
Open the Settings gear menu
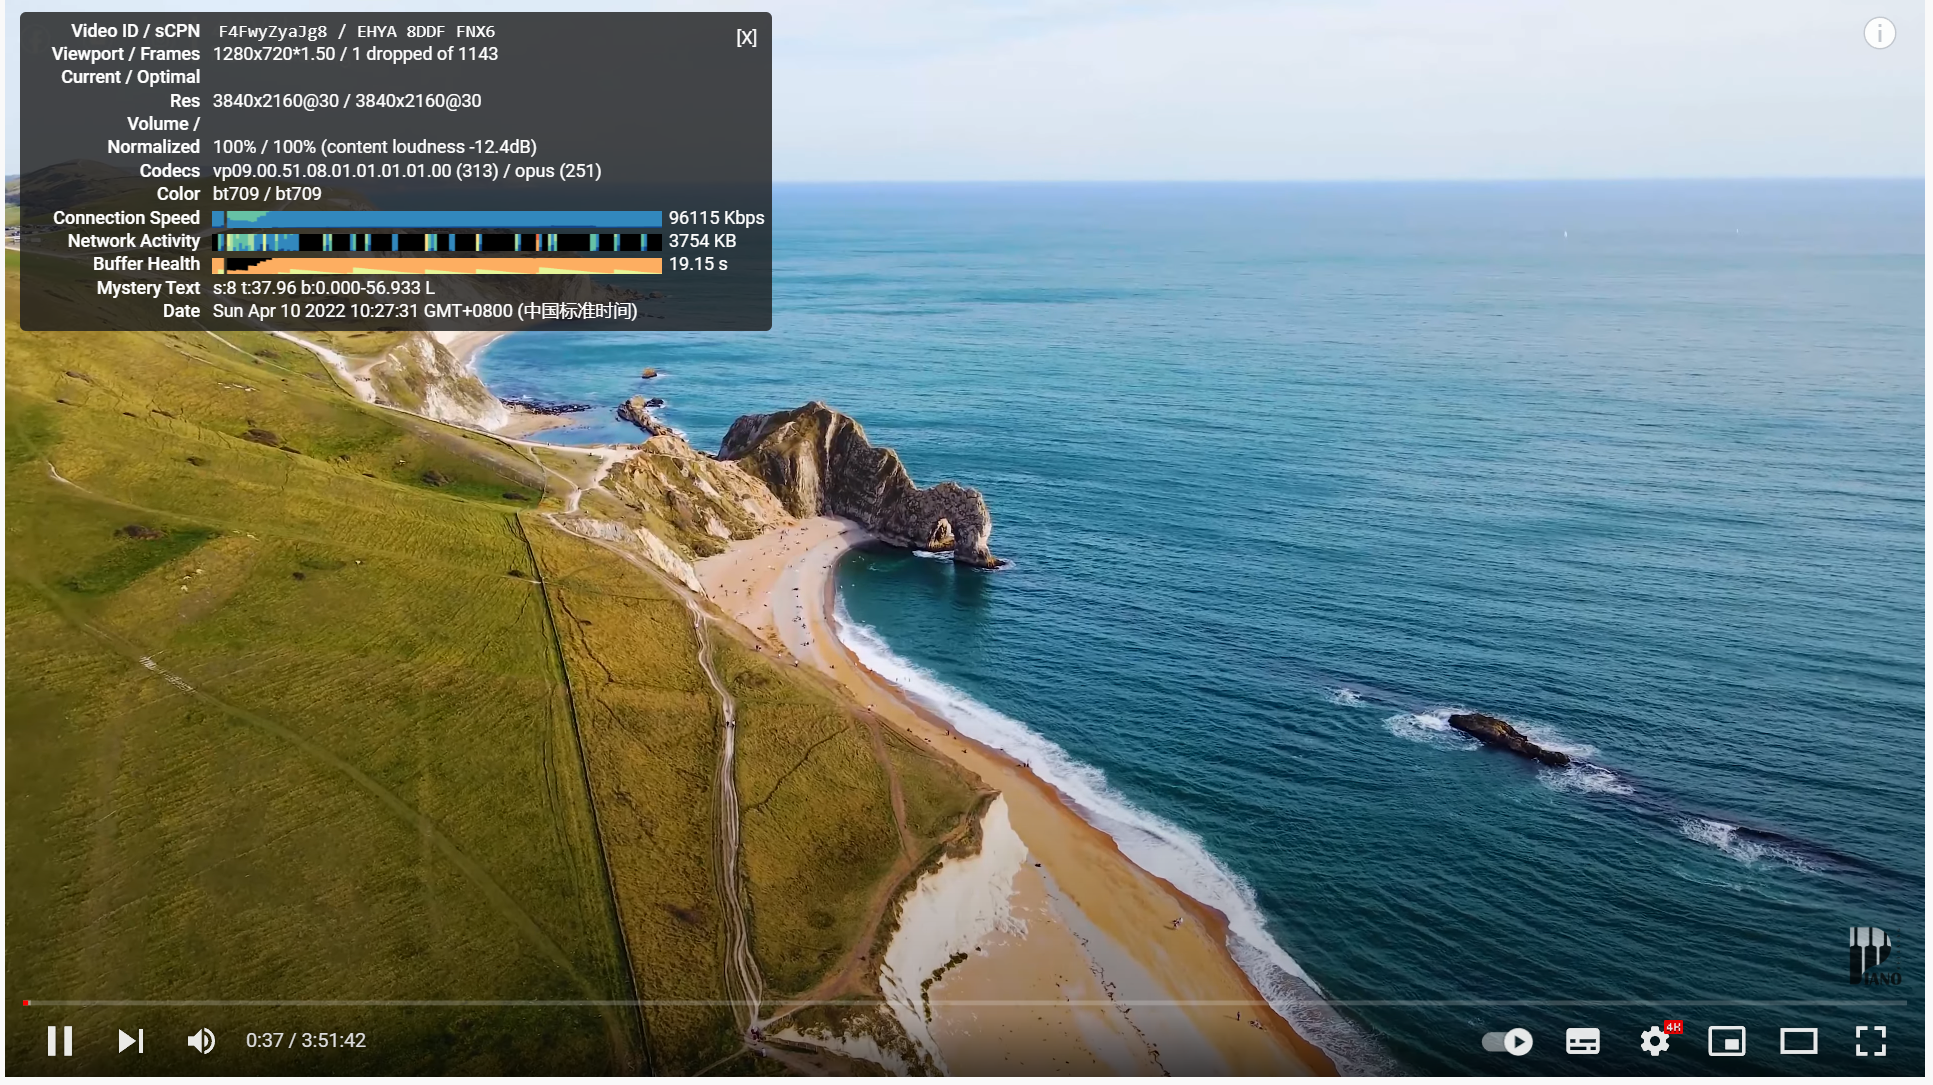coord(1655,1040)
